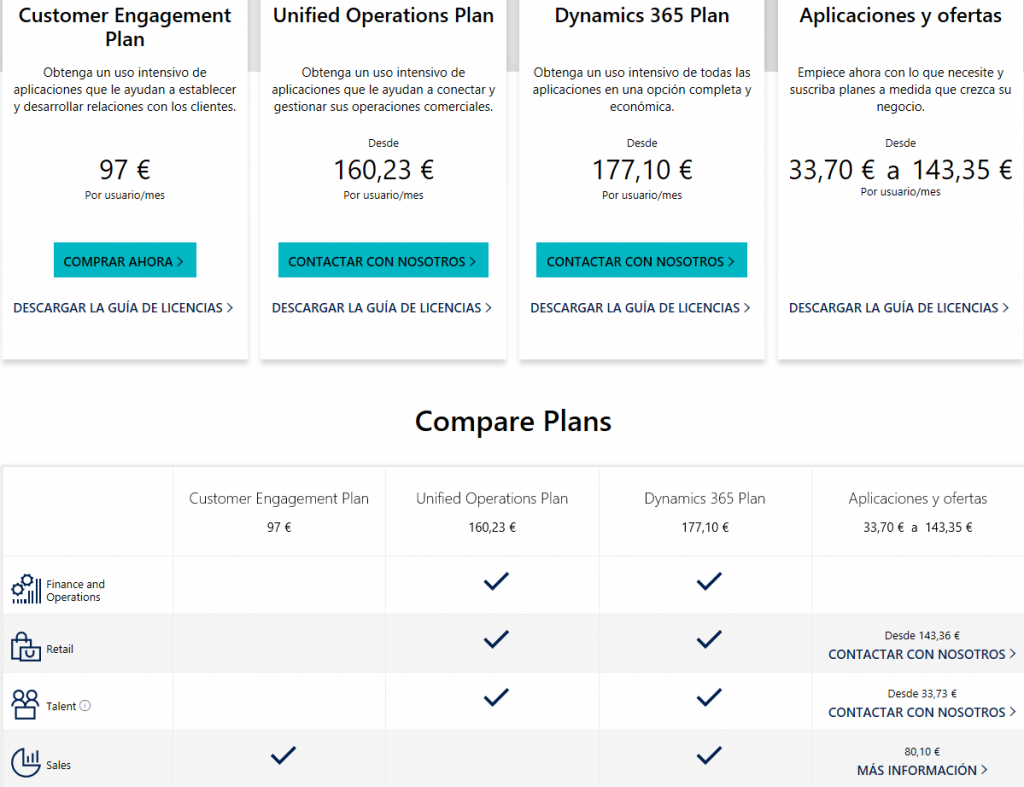
Task: Click 160,23 € under Unified Operations table header
Action: (492, 527)
